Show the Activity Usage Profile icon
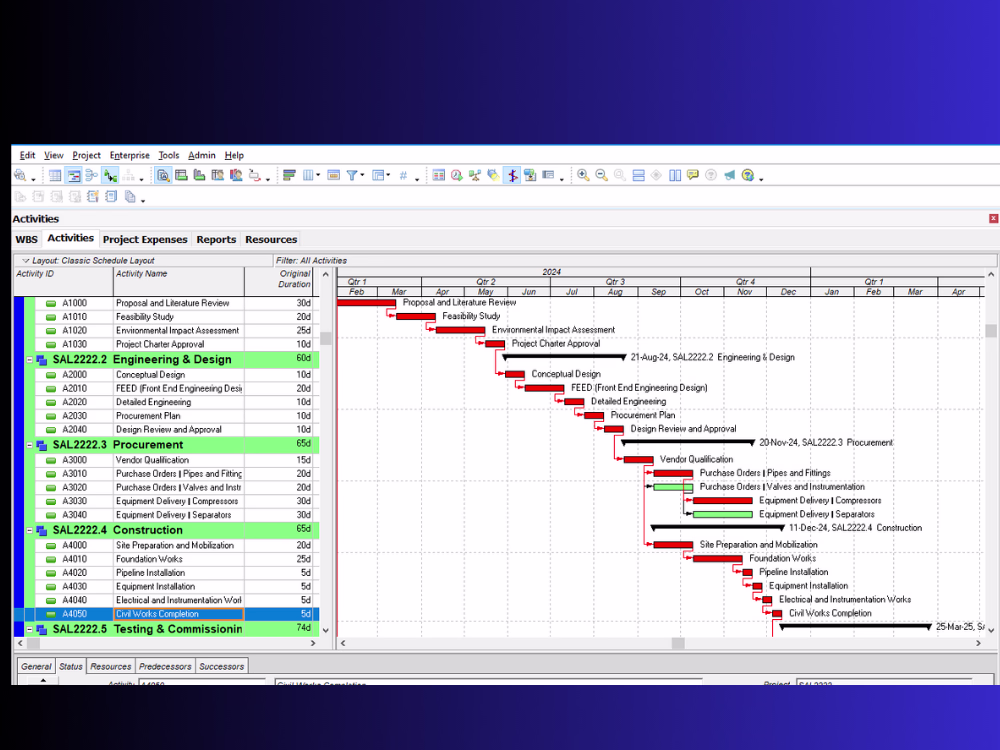 199,175
